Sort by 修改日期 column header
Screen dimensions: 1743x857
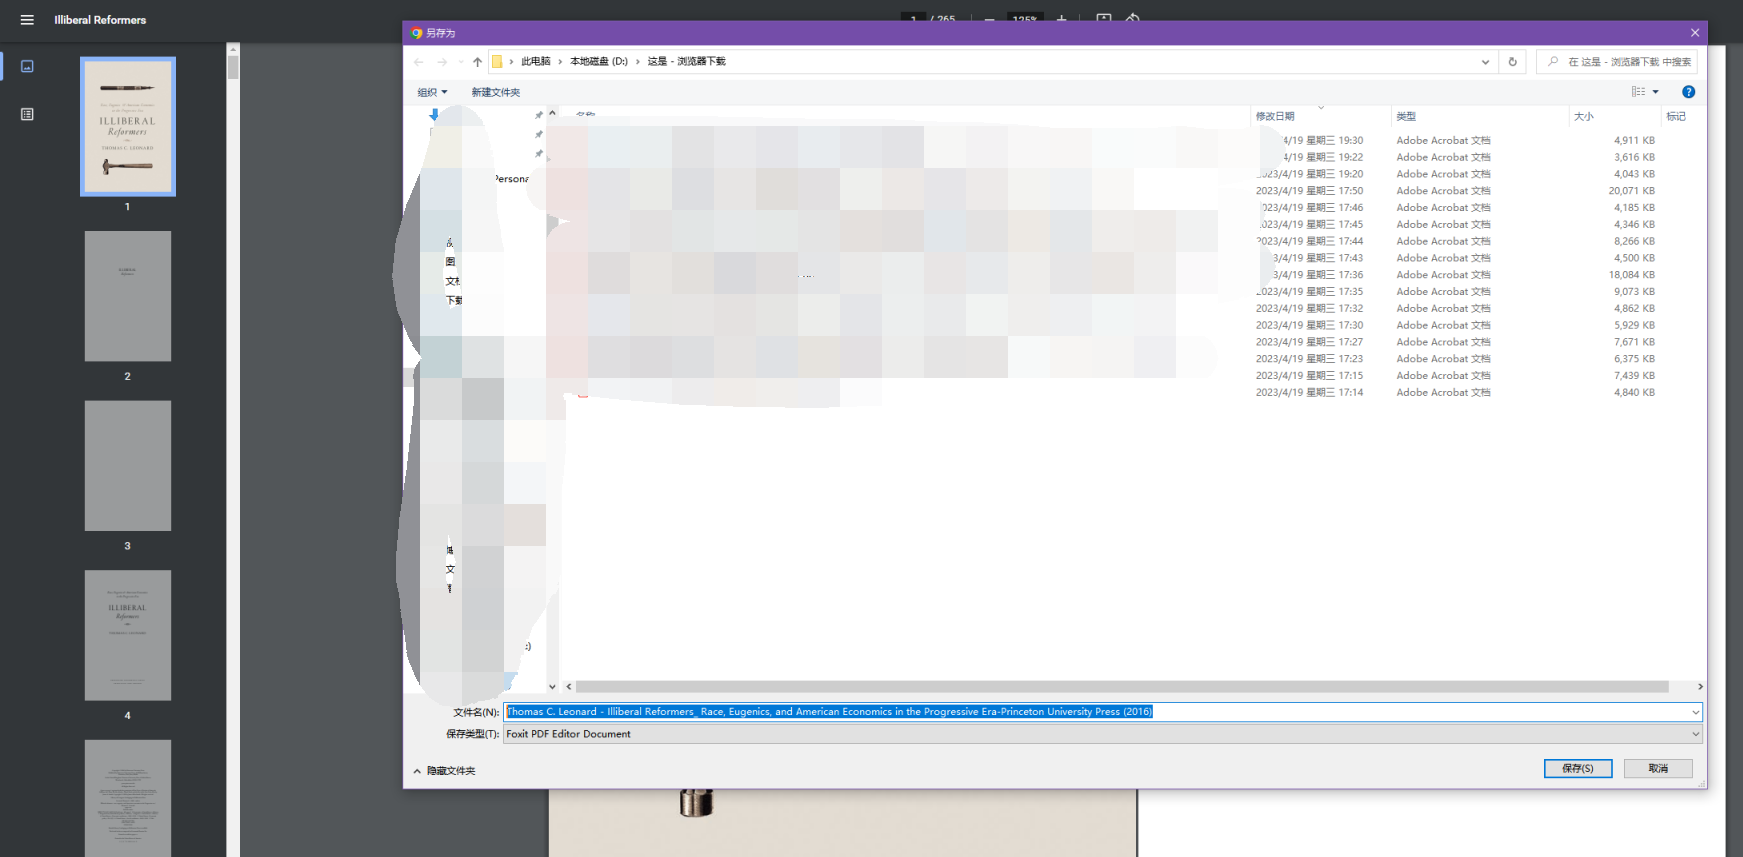(1320, 116)
